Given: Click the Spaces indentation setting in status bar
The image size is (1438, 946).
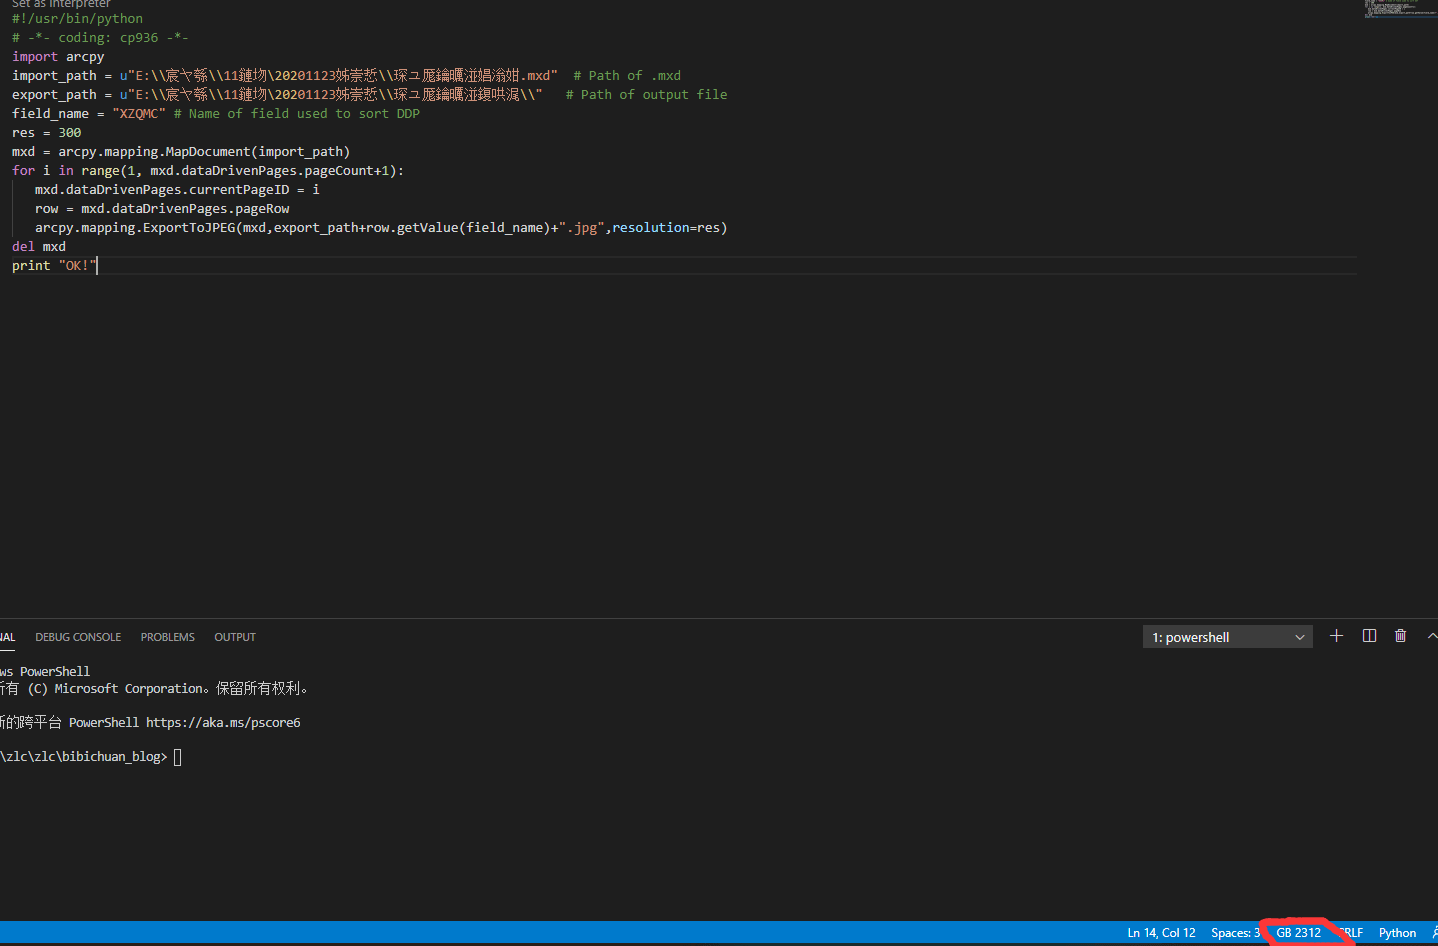Looking at the screenshot, I should [x=1234, y=933].
